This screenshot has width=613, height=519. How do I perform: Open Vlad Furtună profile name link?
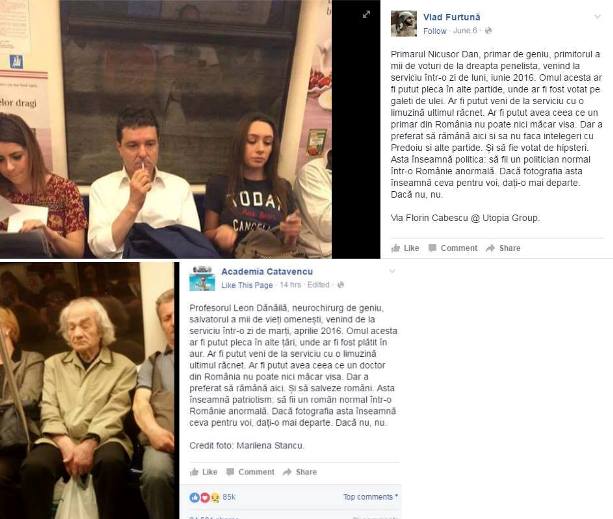pos(452,17)
